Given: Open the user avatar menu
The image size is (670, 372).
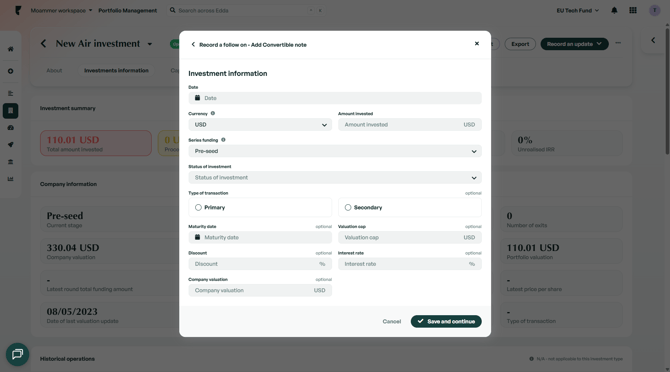Looking at the screenshot, I should coord(655,10).
